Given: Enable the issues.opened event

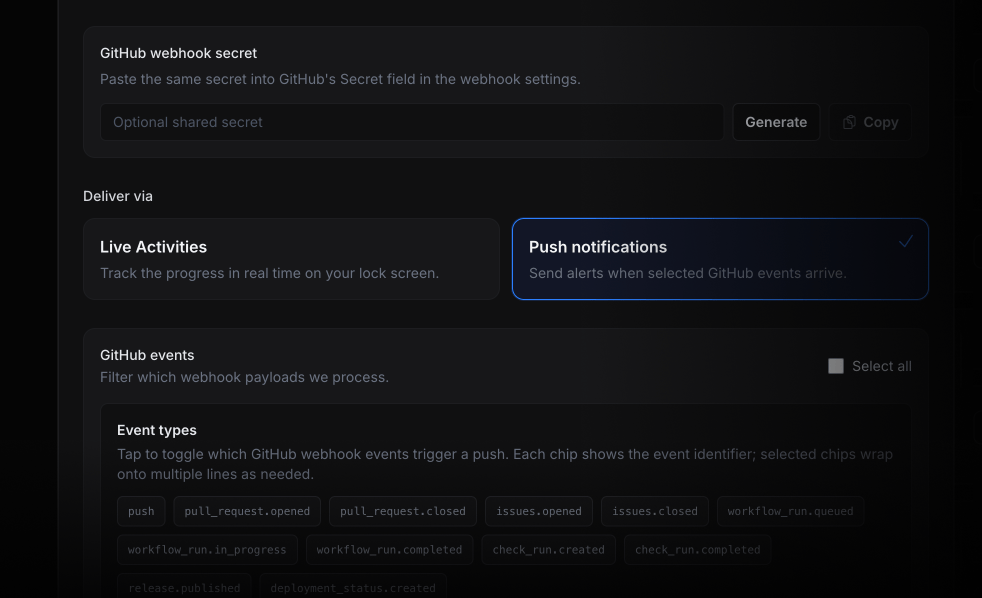Looking at the screenshot, I should (539, 511).
